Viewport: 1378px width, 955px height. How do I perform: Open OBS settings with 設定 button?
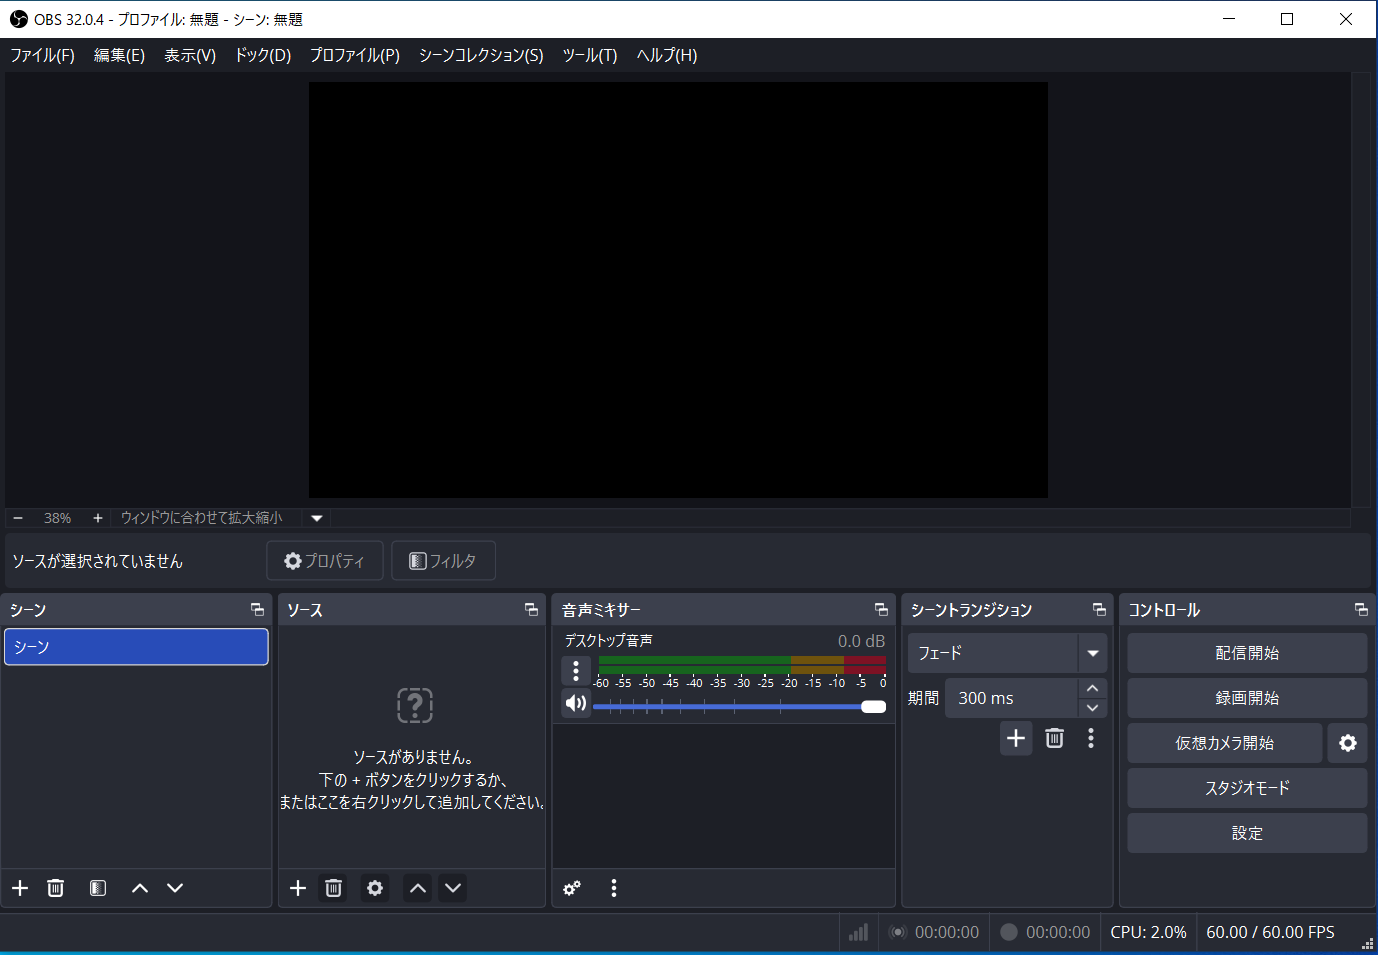click(x=1246, y=832)
